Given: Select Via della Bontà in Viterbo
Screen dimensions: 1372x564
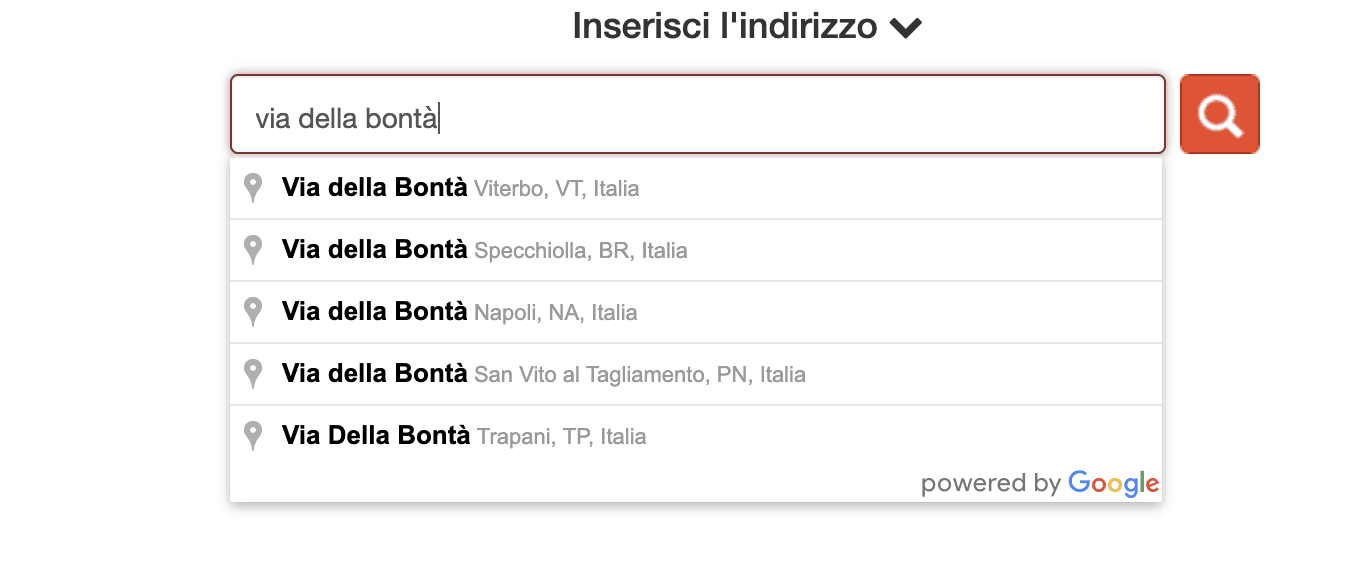Looking at the screenshot, I should 374,188.
